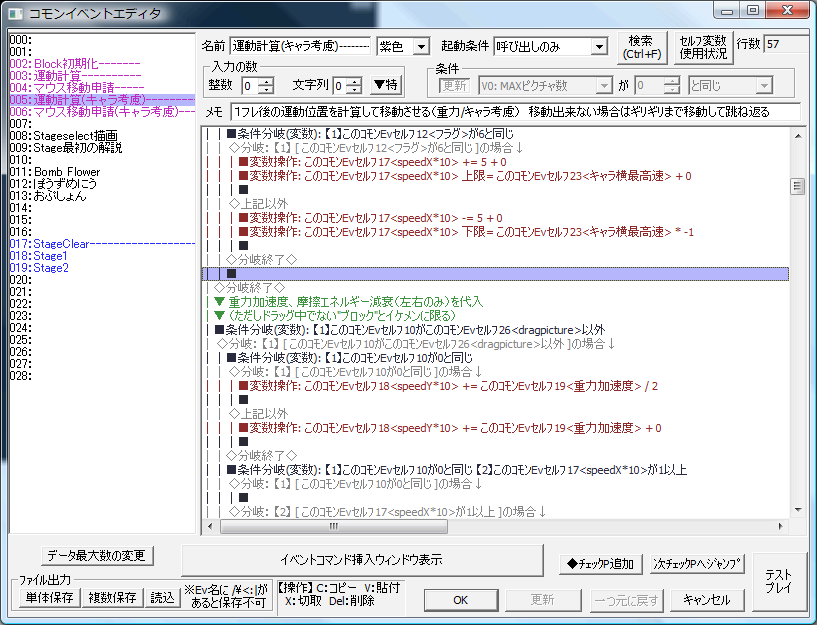Click the キャンセル button

point(707,600)
